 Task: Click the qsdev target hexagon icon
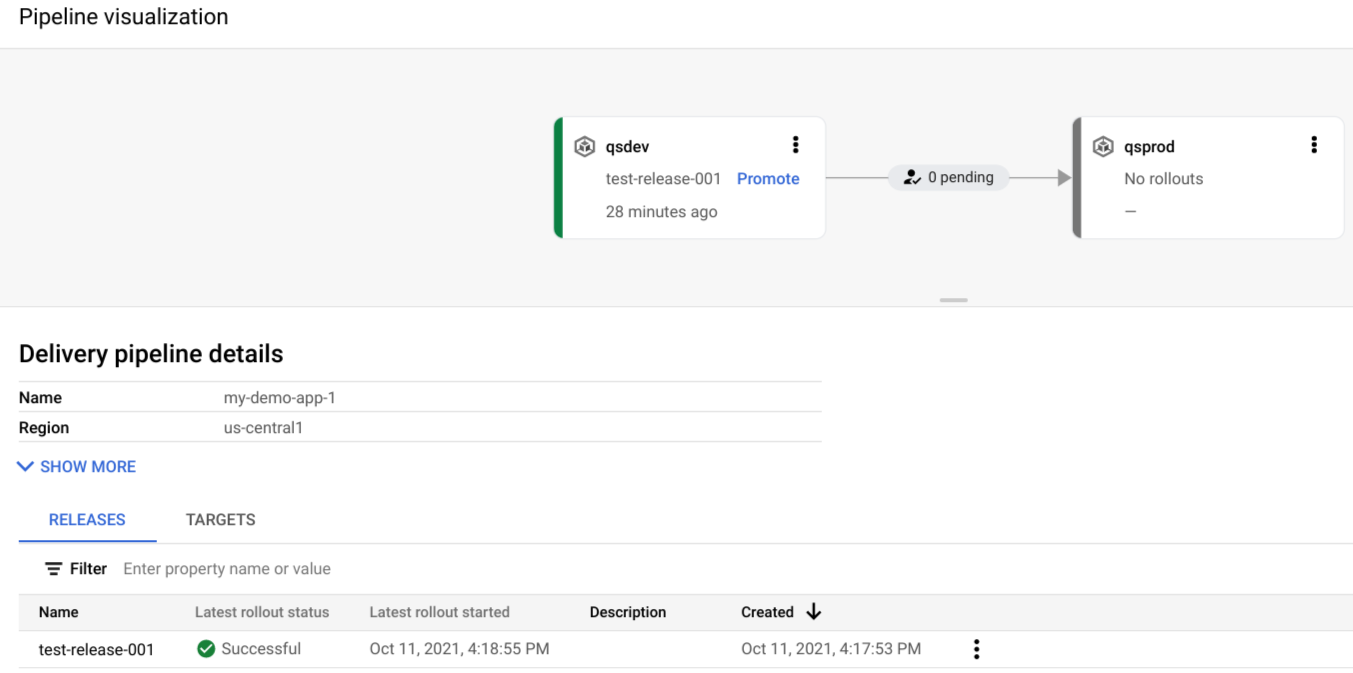pos(585,146)
